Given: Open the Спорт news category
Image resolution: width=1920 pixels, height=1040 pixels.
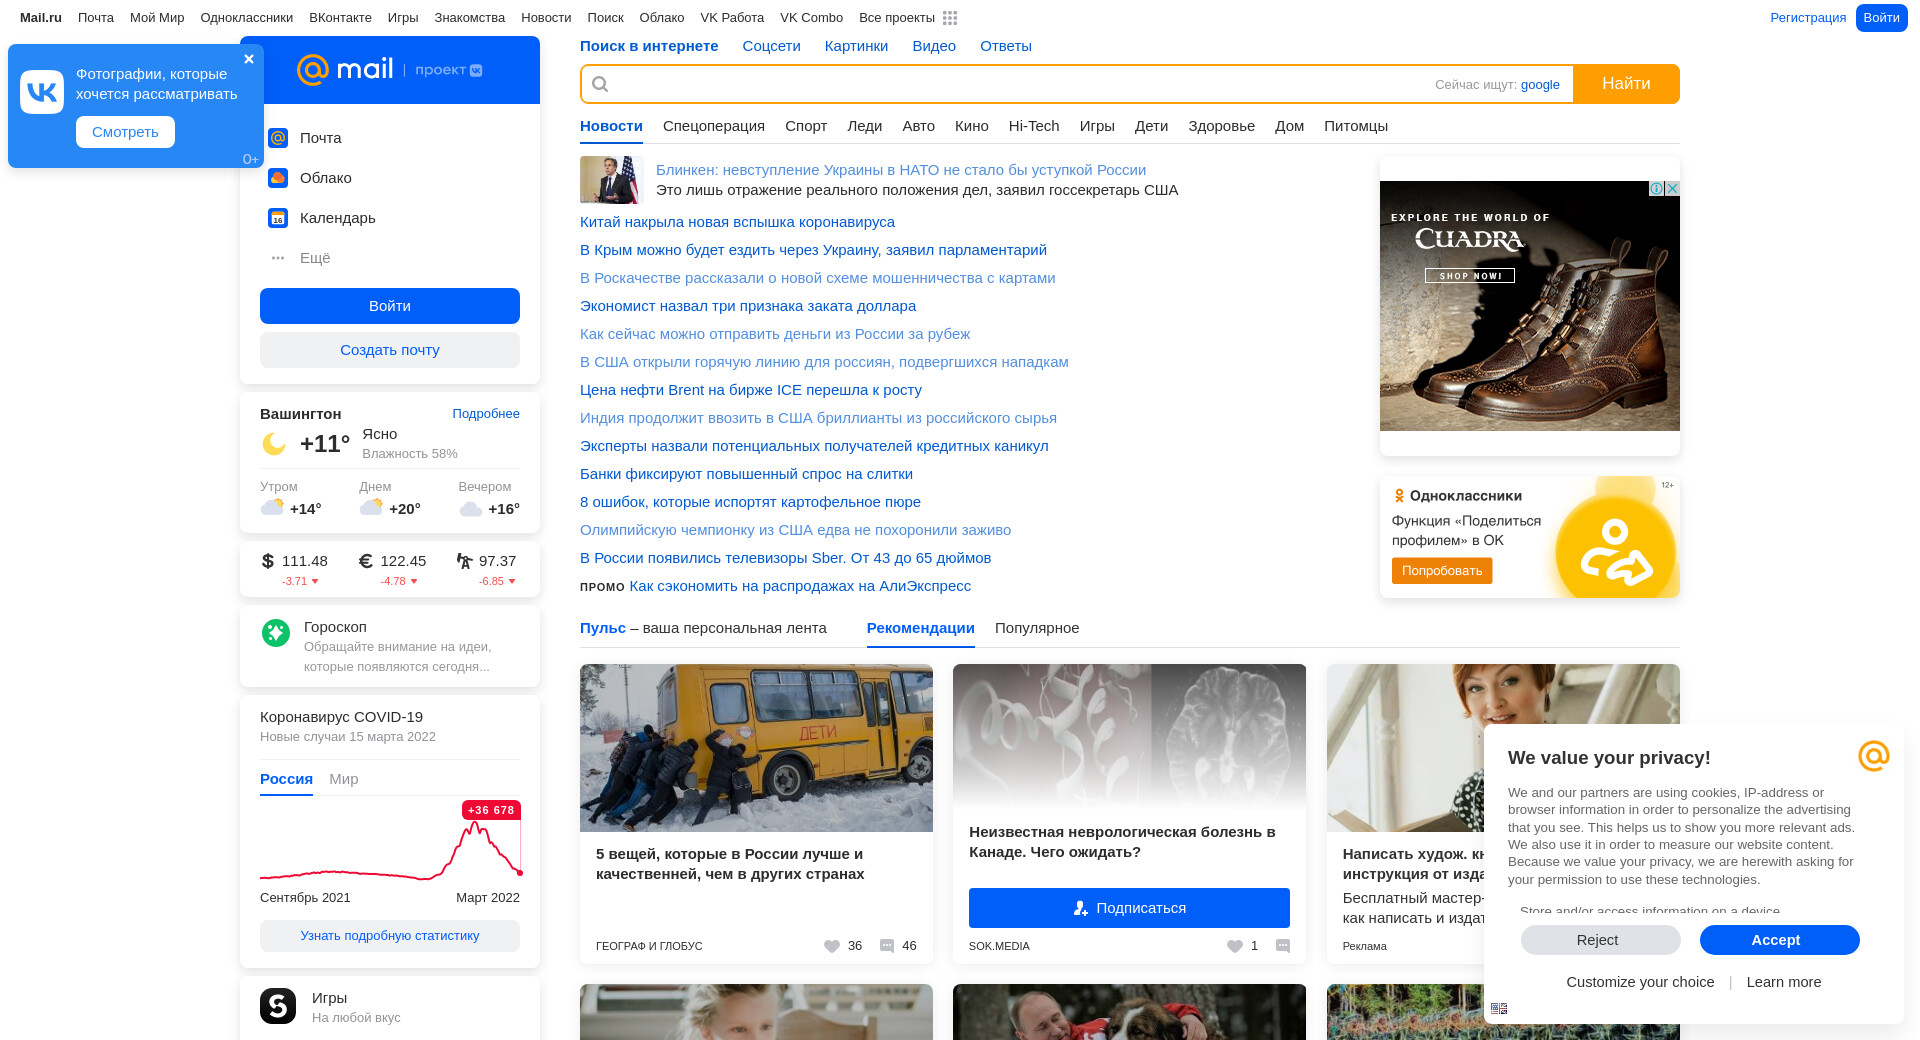Looking at the screenshot, I should pos(806,126).
